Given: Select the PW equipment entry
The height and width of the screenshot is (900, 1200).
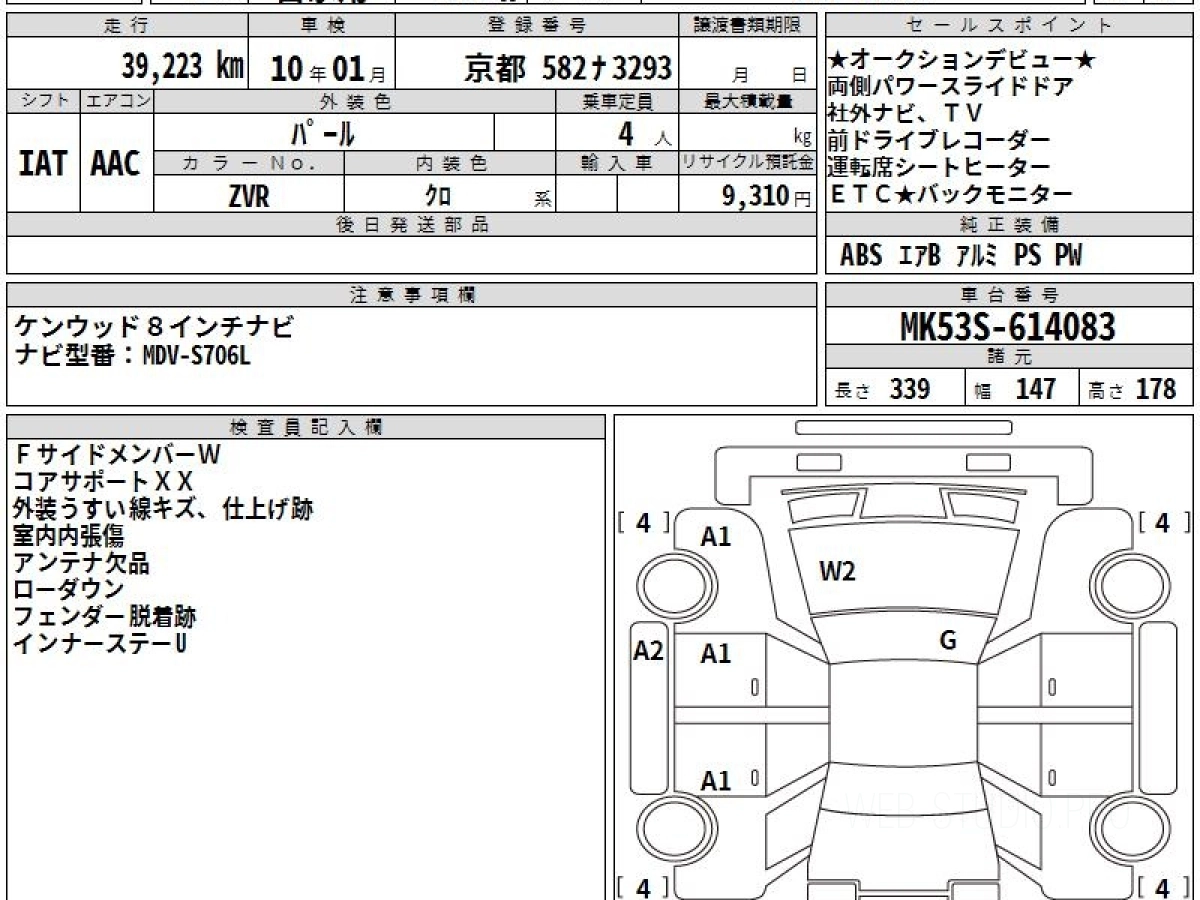Looking at the screenshot, I should coord(1068,256).
